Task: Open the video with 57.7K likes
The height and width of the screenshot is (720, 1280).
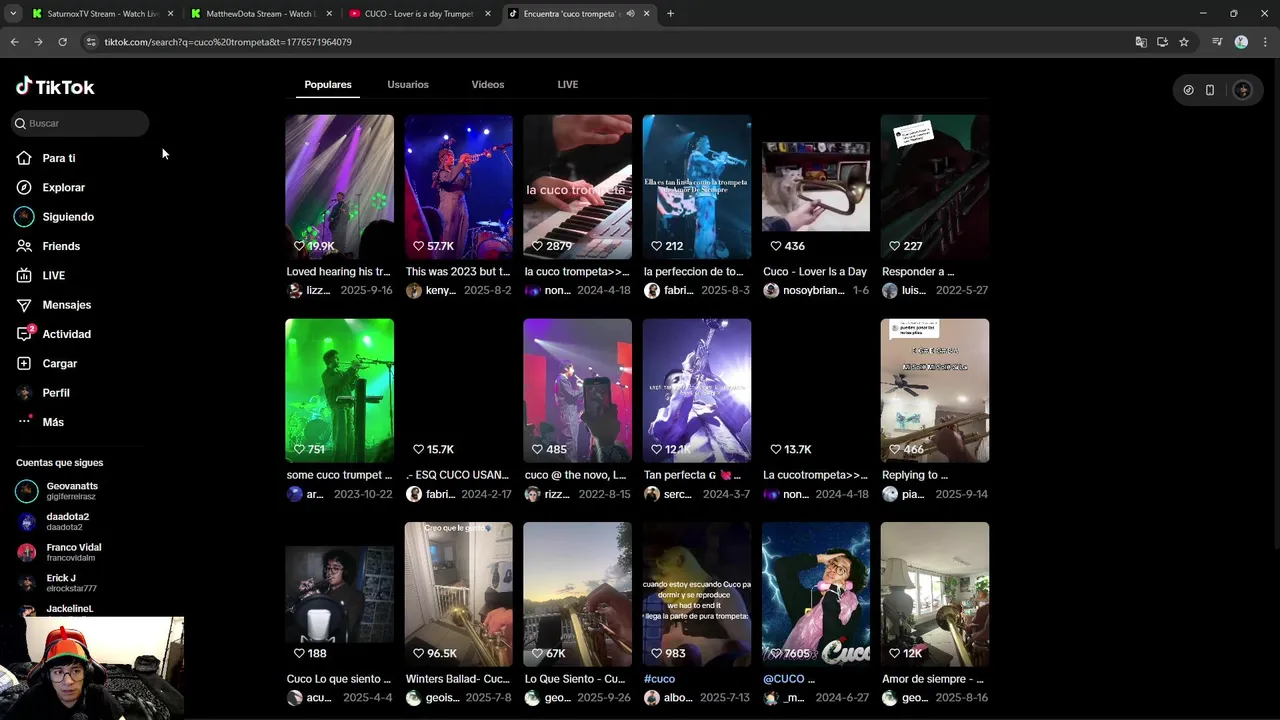Action: 458,187
